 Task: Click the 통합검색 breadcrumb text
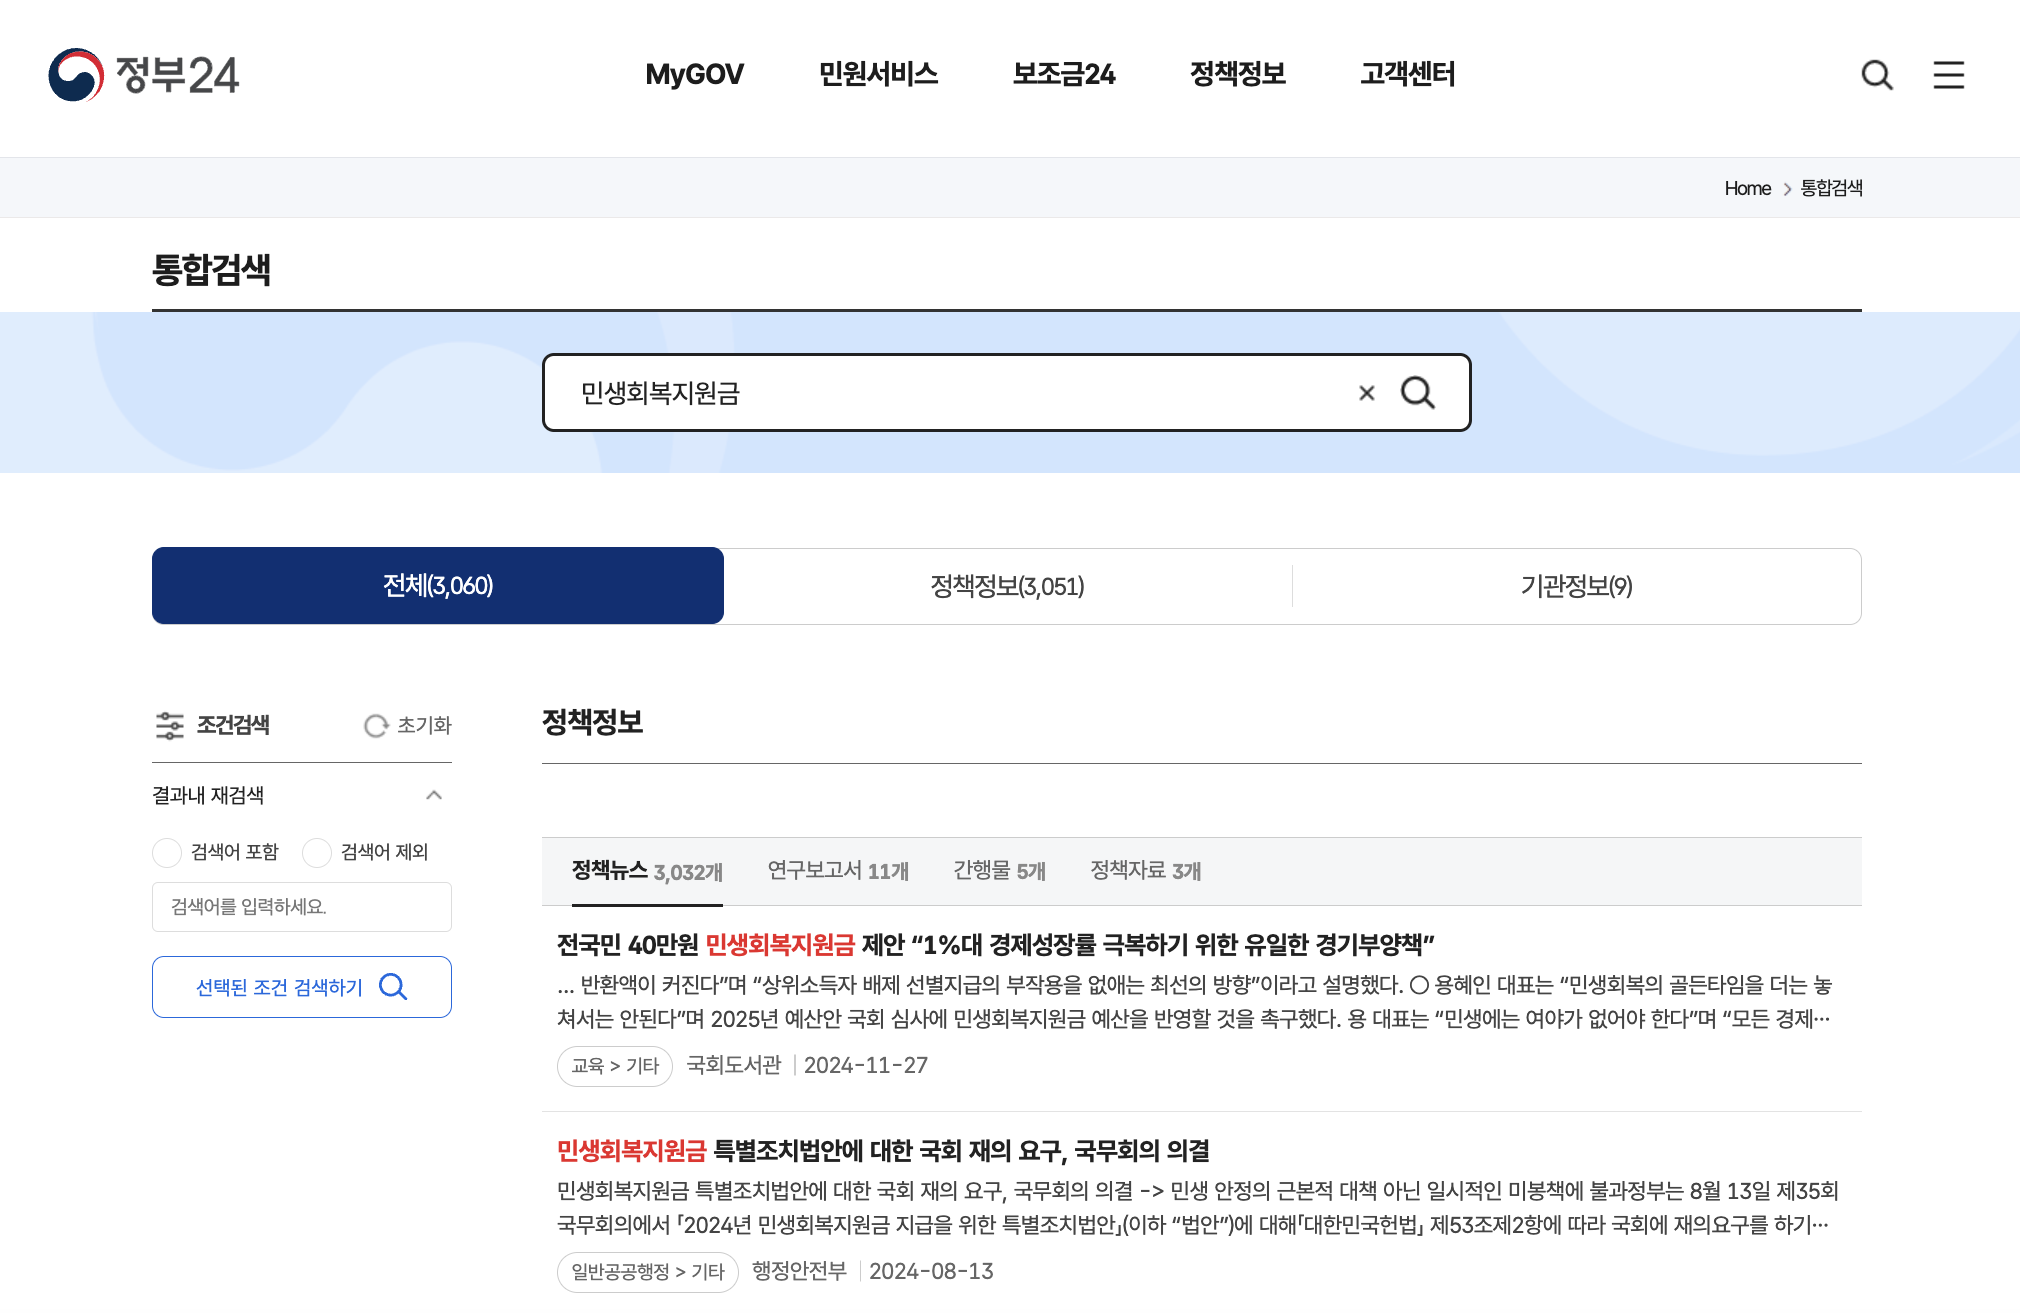[x=1831, y=188]
